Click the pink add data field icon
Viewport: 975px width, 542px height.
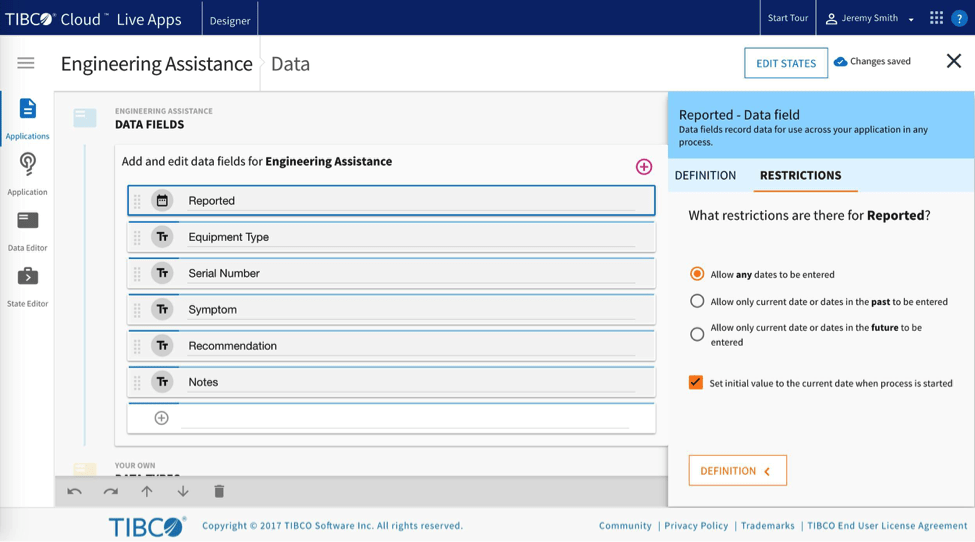coord(644,167)
